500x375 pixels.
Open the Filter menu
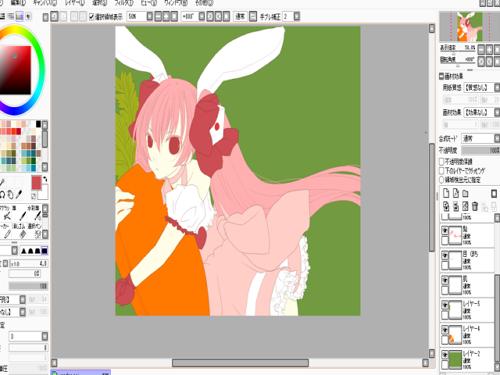click(x=124, y=3)
